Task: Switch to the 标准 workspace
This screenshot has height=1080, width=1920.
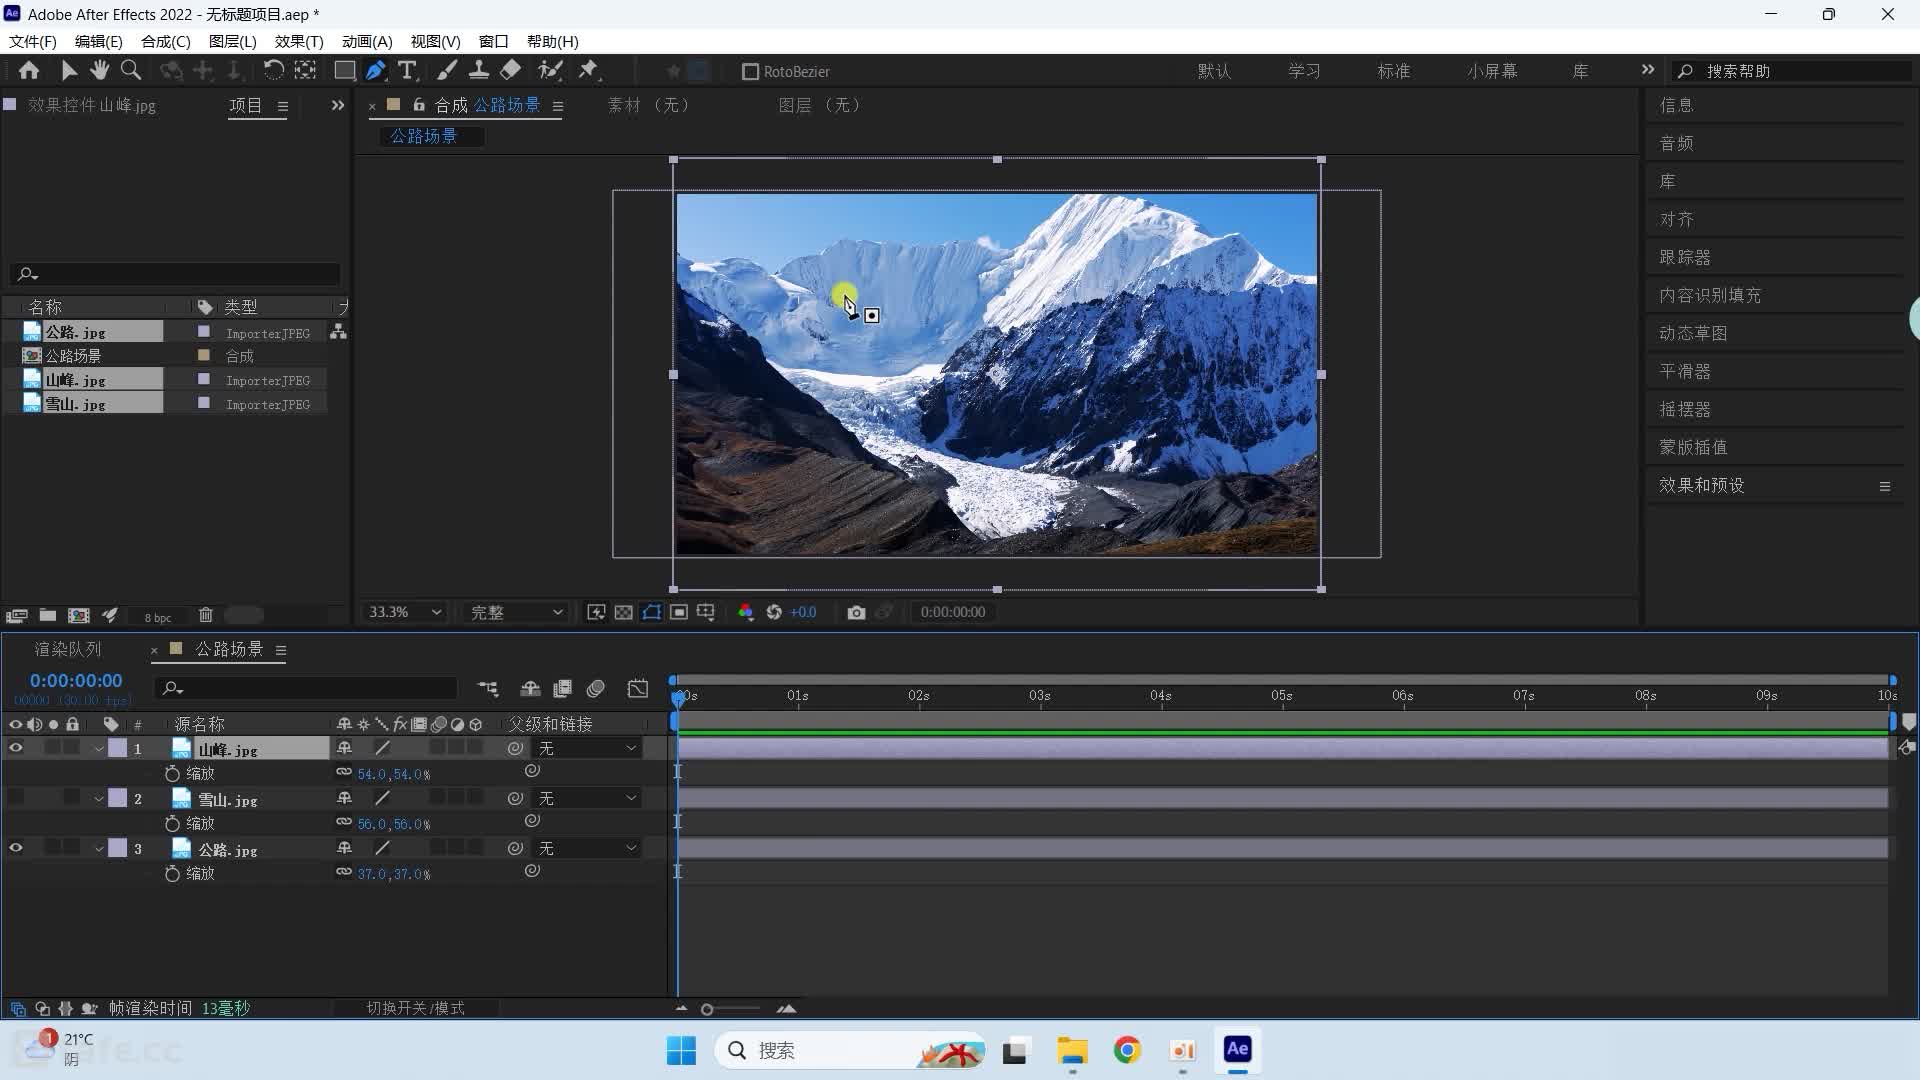Action: 1393,72
